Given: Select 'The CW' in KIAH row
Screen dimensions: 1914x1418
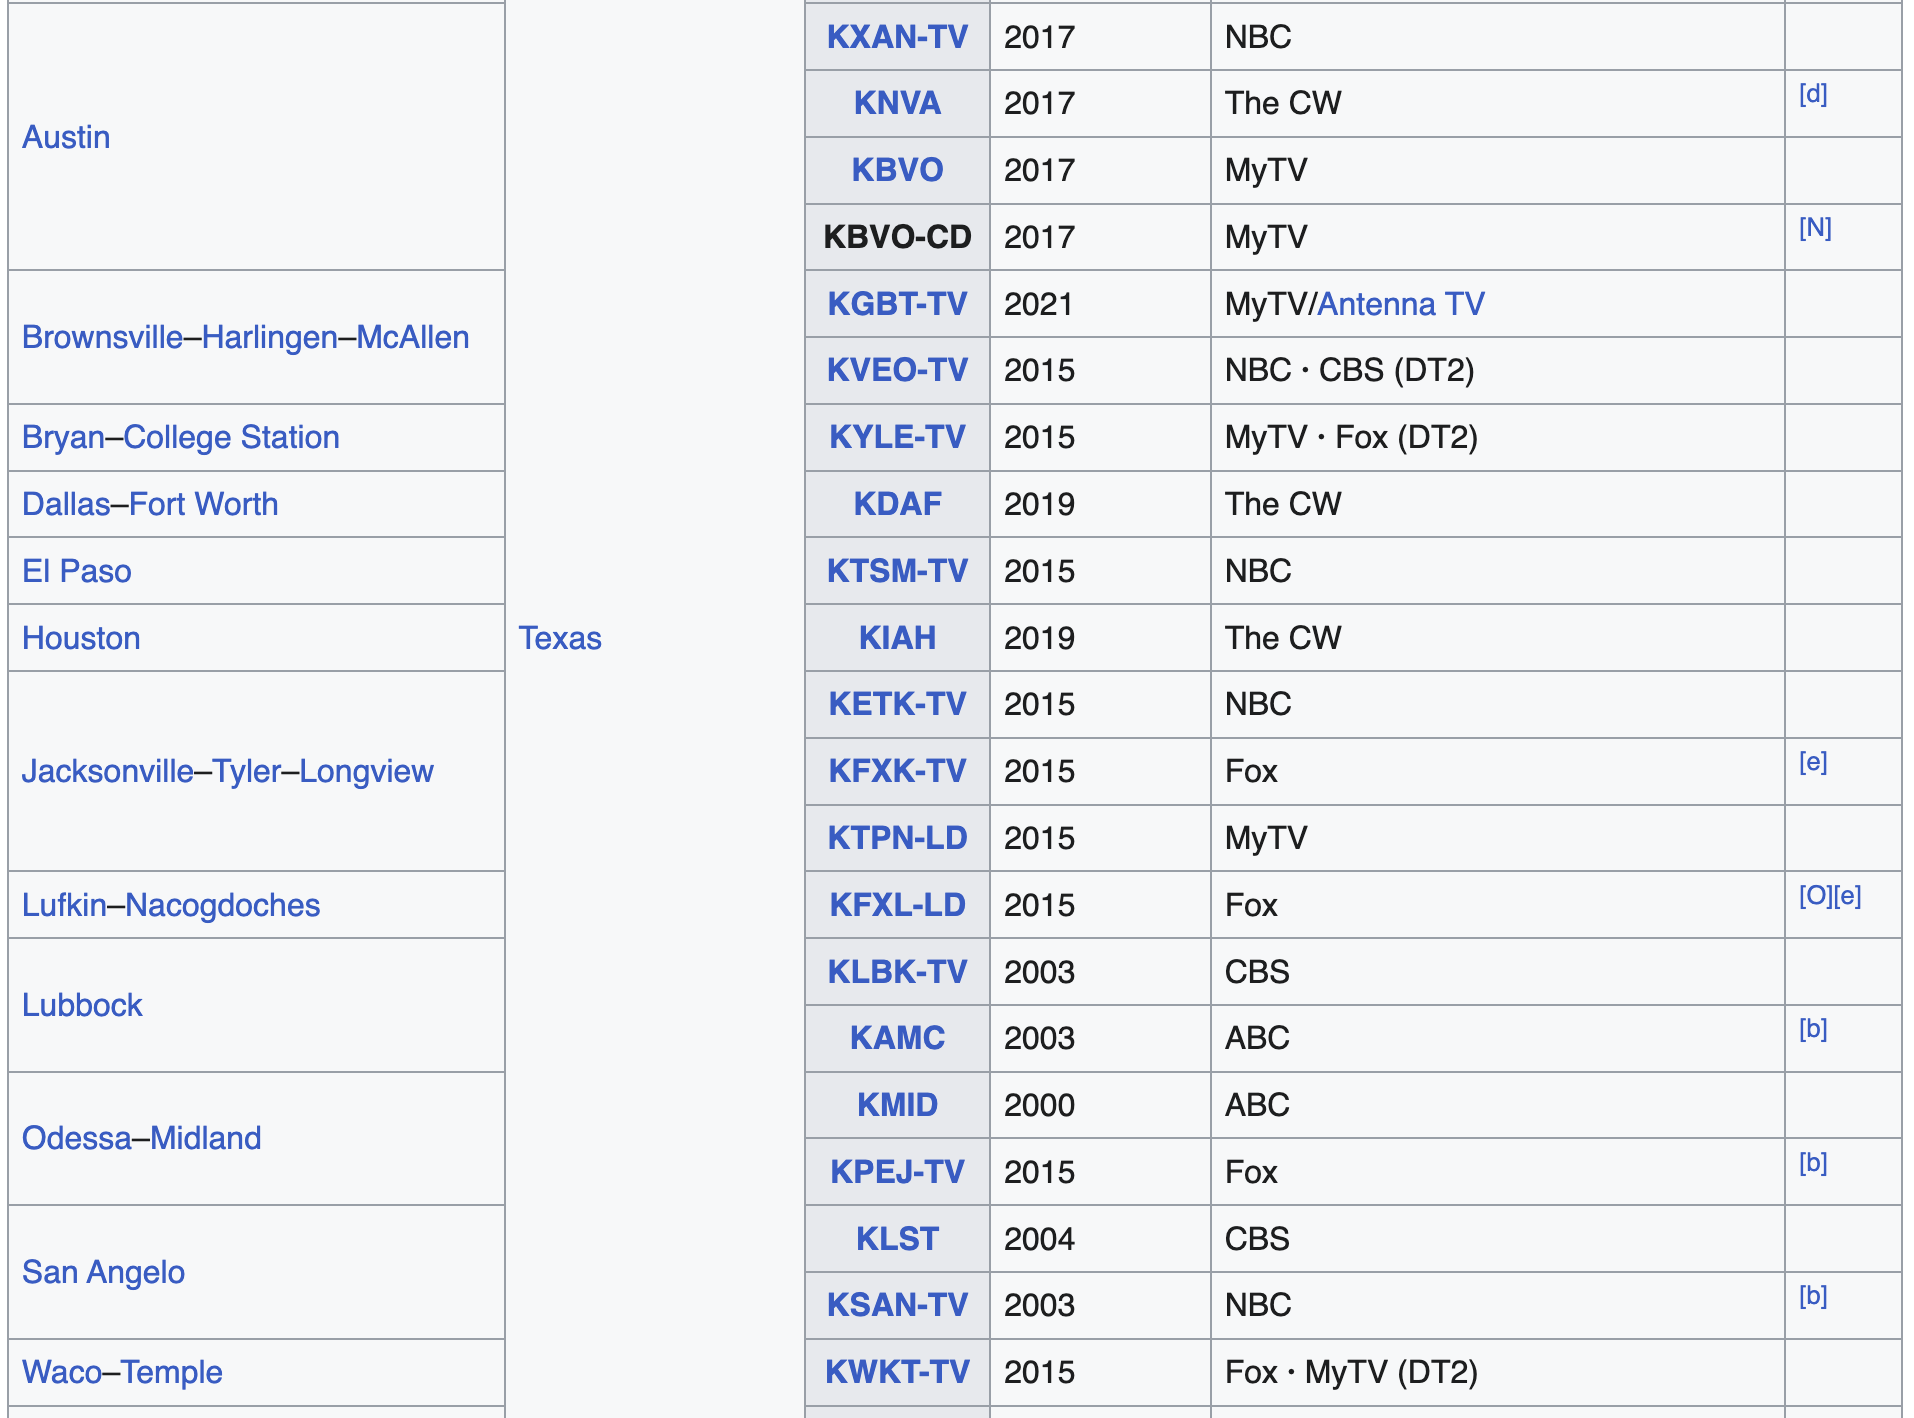Looking at the screenshot, I should [x=1283, y=638].
